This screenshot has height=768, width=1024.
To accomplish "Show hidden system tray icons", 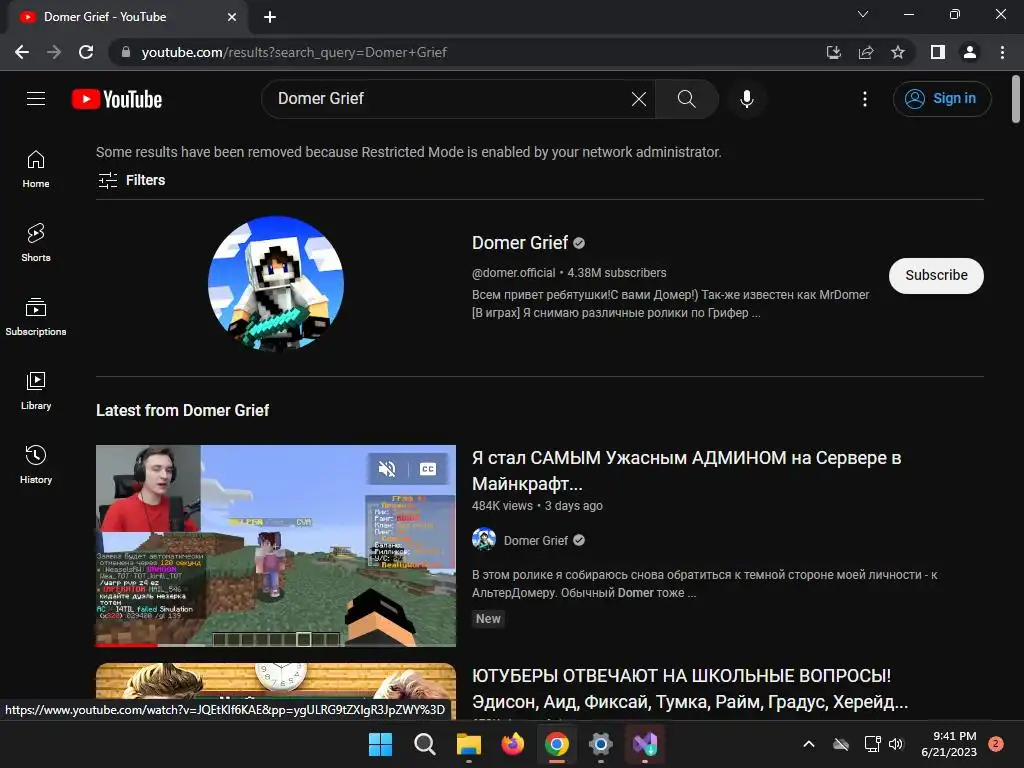I will tap(808, 744).
